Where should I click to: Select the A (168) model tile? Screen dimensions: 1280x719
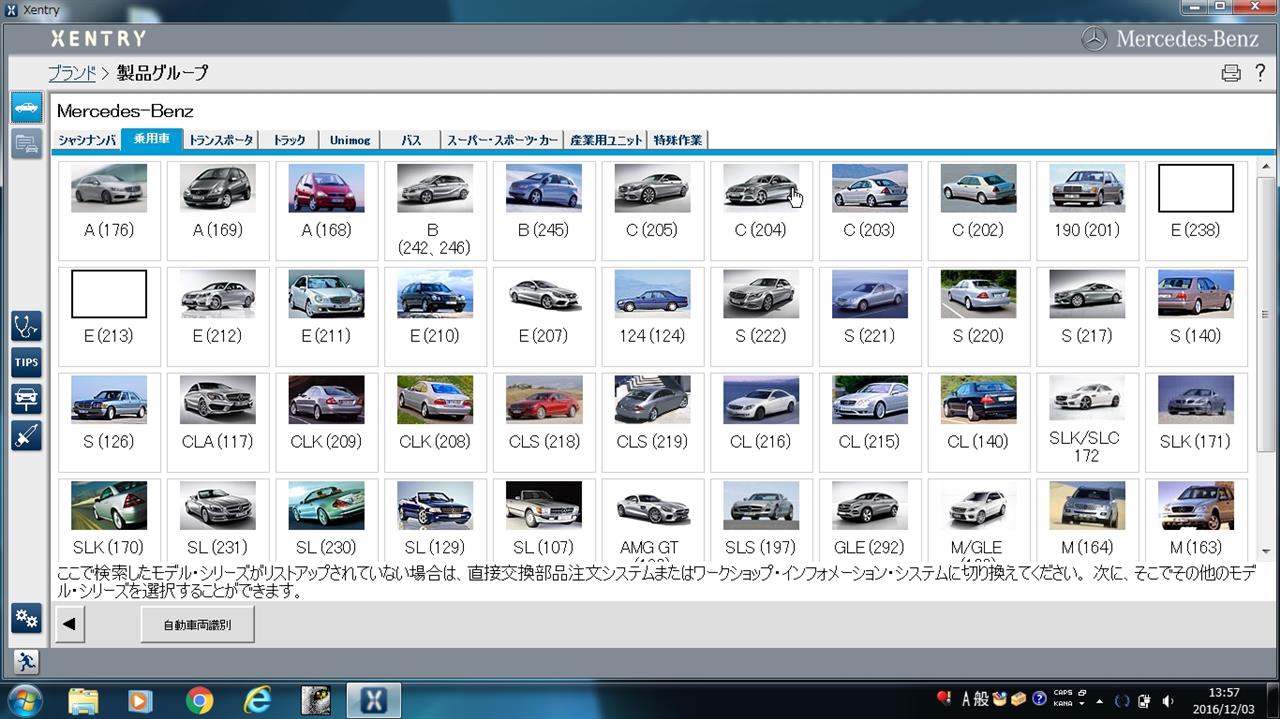[x=327, y=210]
